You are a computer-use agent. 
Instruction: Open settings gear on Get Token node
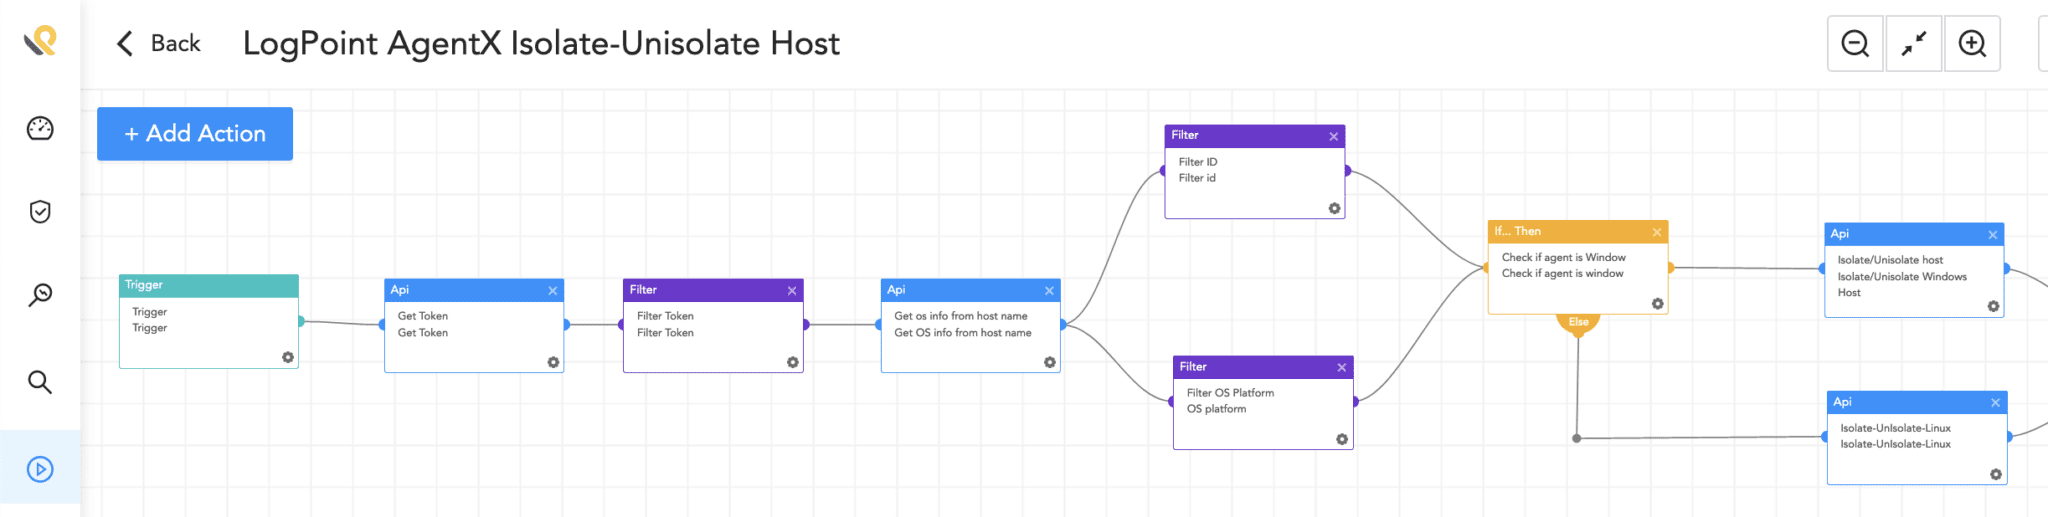(553, 362)
